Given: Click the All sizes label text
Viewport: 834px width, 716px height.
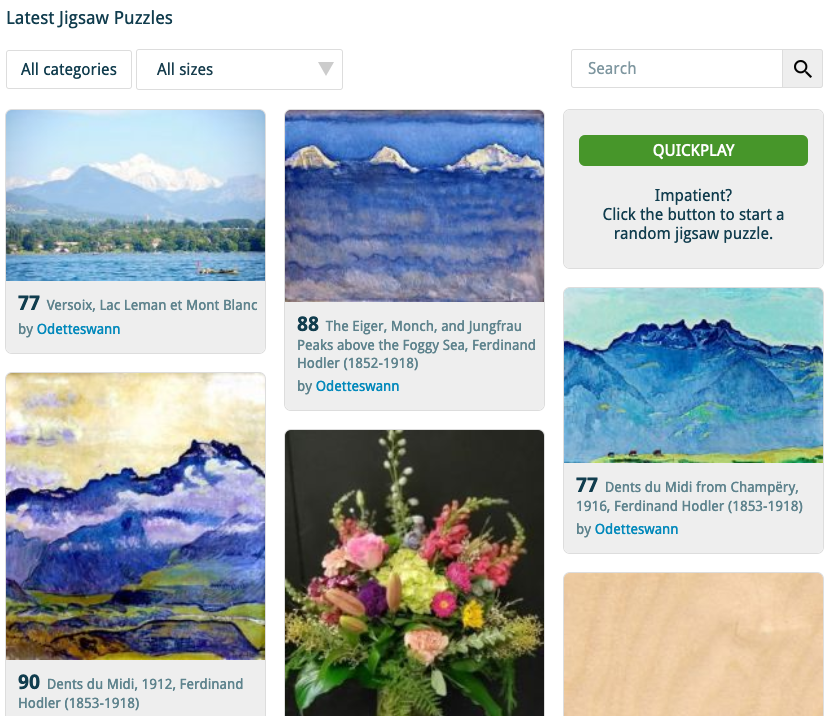Looking at the screenshot, I should [185, 69].
